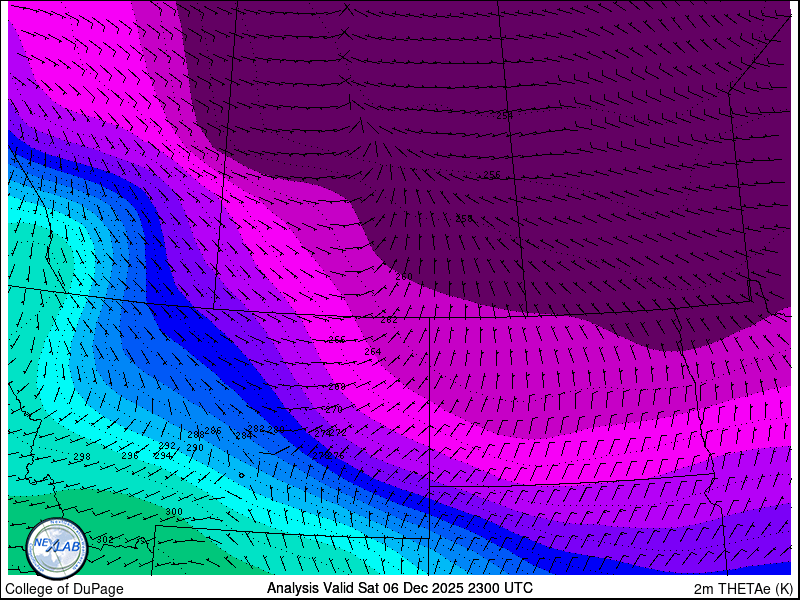Click the 294 contour label
The height and width of the screenshot is (600, 800).
coord(163,456)
